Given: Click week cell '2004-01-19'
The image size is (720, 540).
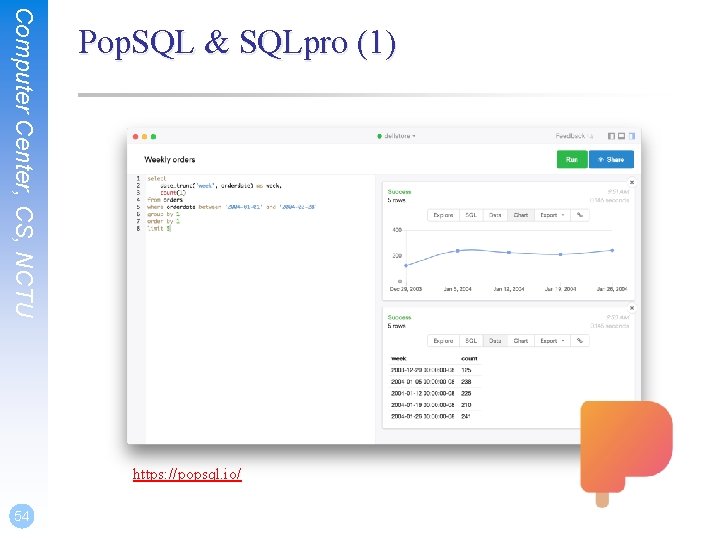Looking at the screenshot, I should [422, 405].
